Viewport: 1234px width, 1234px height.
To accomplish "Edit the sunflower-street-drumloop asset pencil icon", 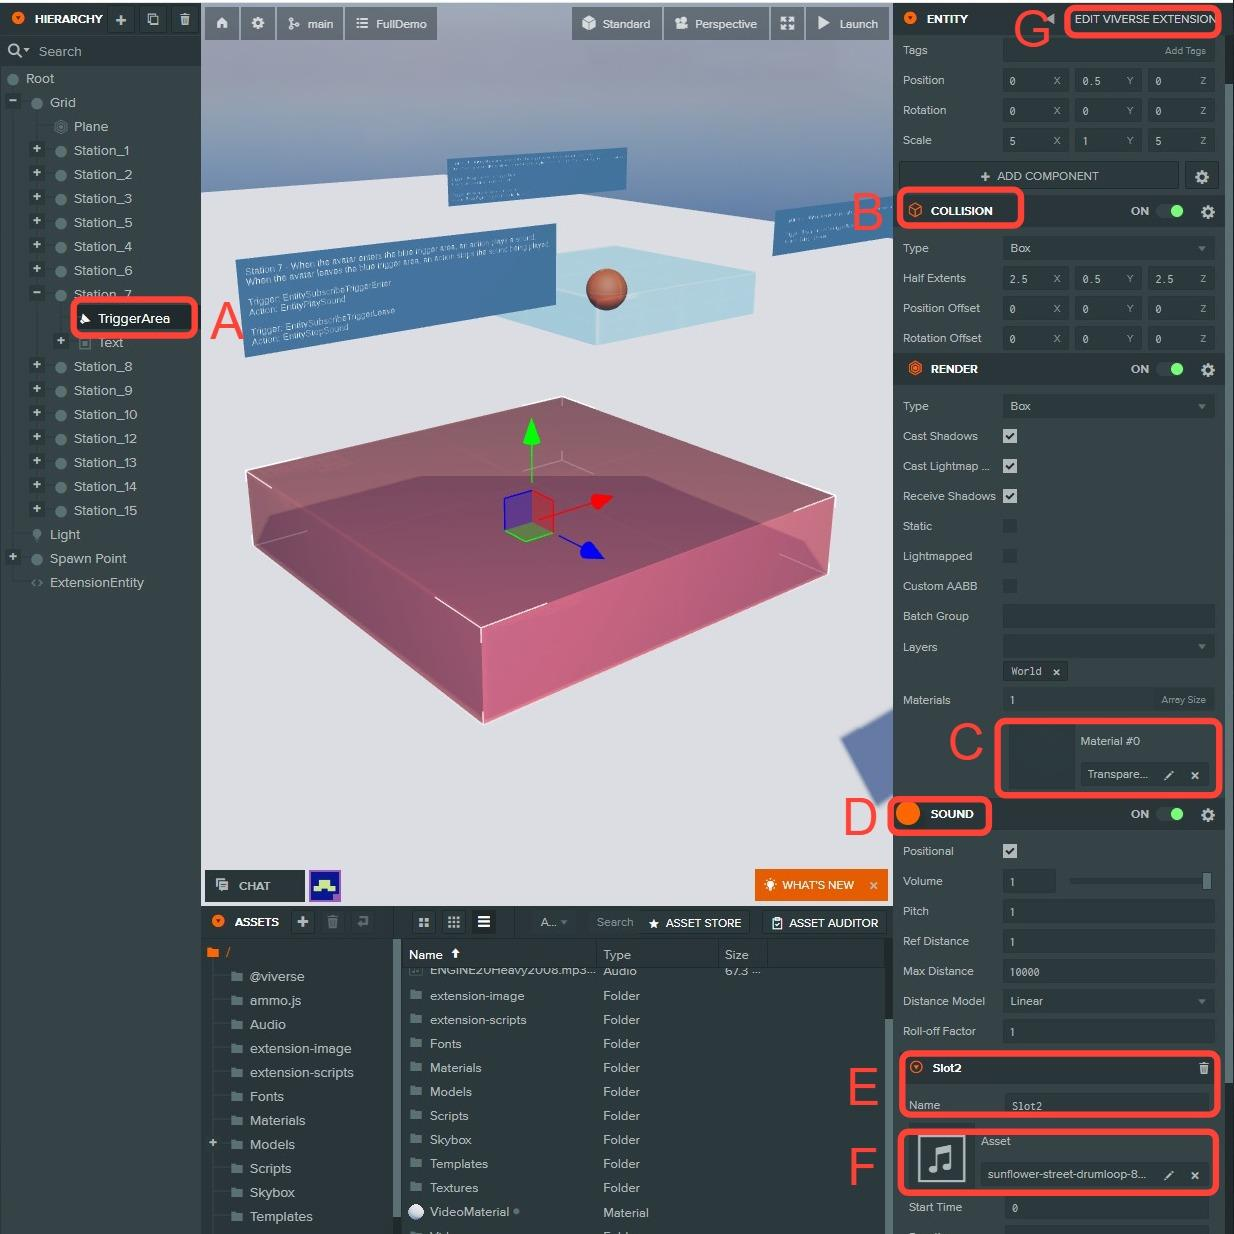I will (x=1169, y=1175).
